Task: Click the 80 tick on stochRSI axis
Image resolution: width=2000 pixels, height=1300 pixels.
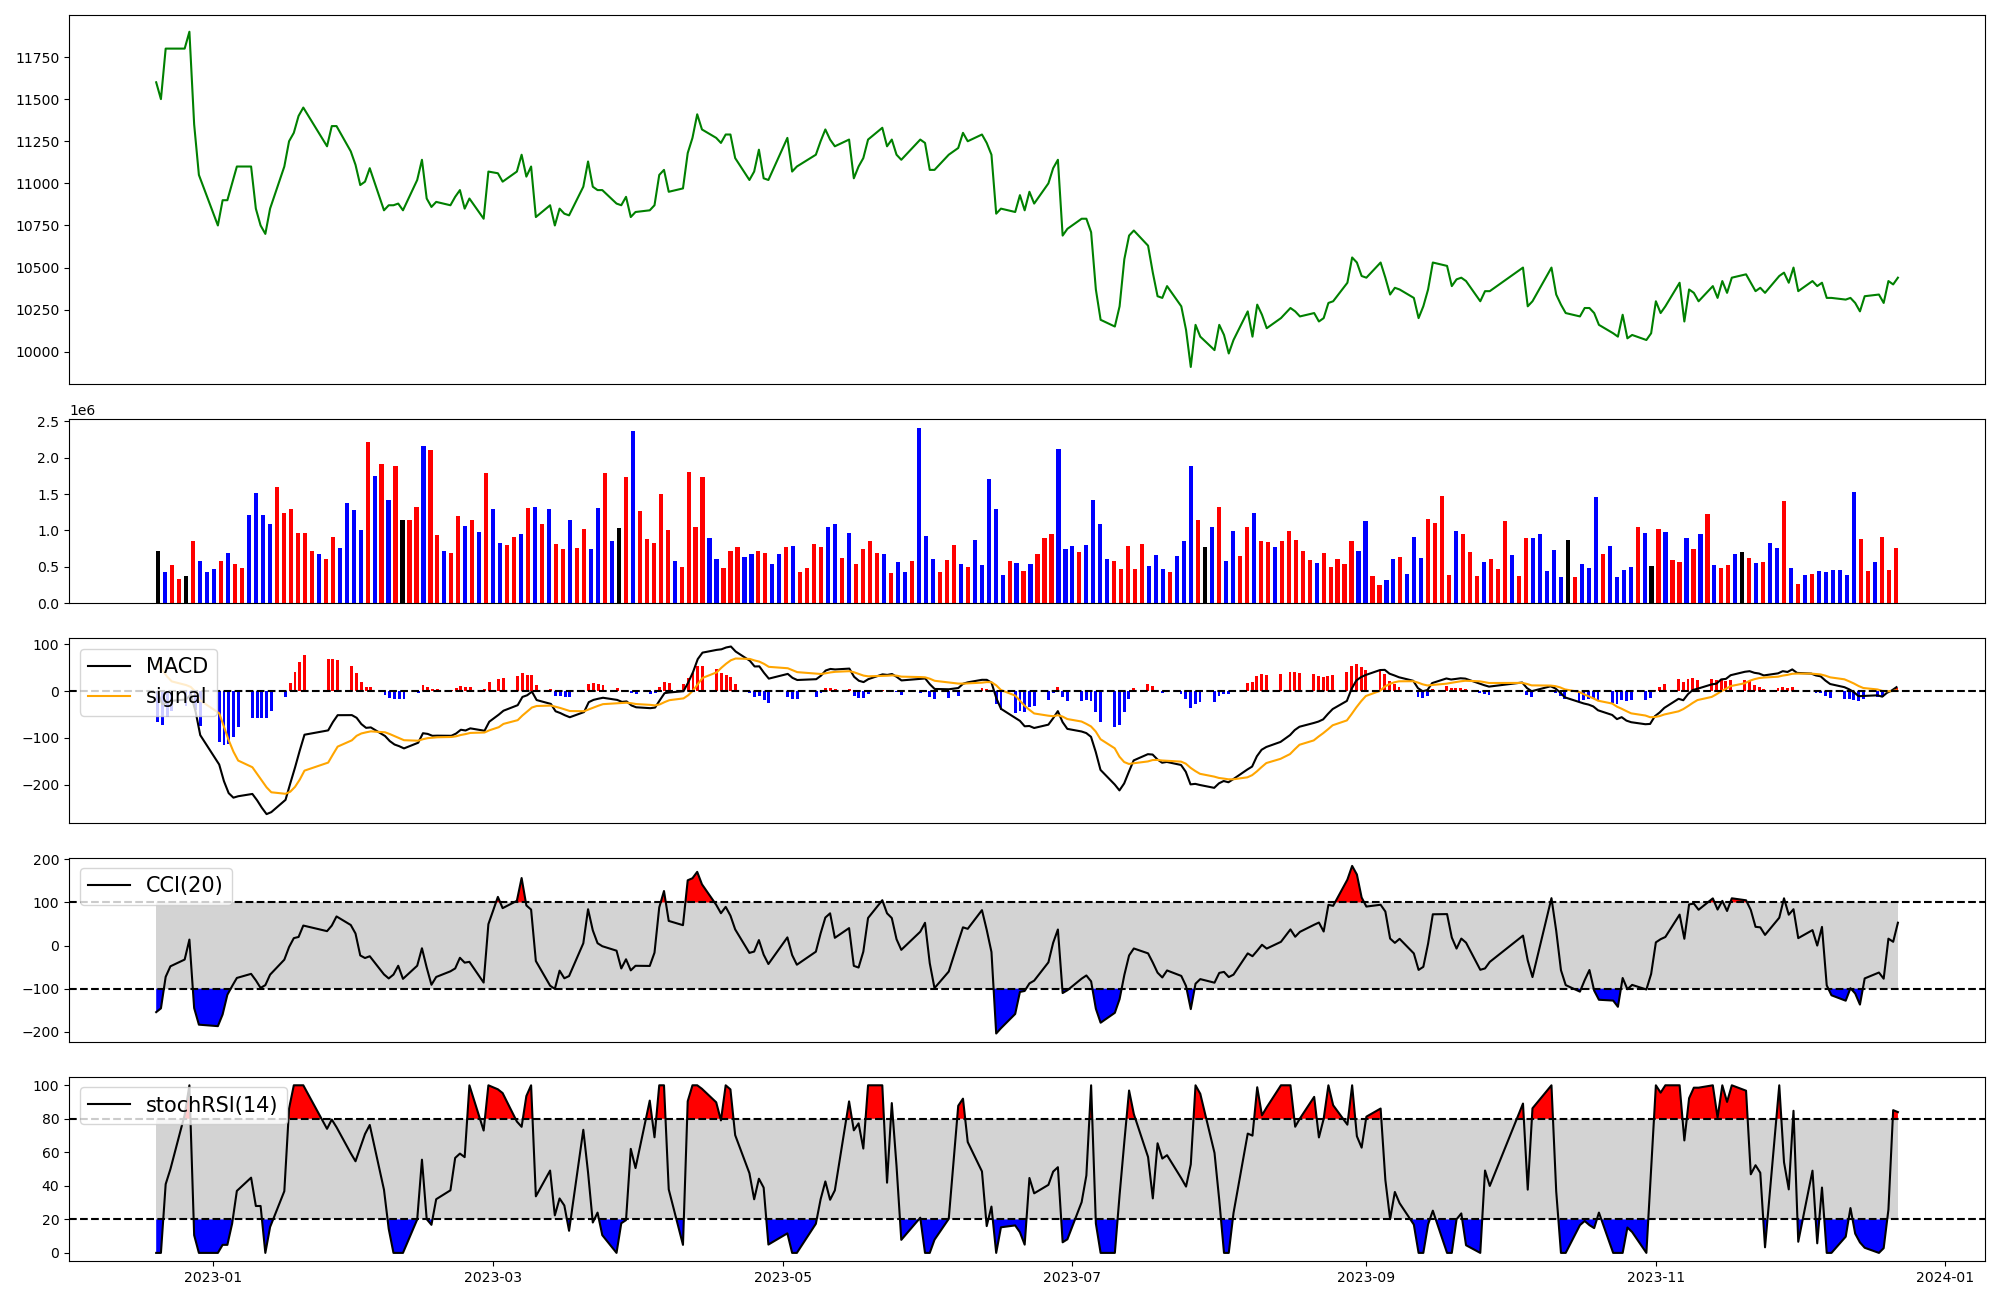Action: [51, 1119]
